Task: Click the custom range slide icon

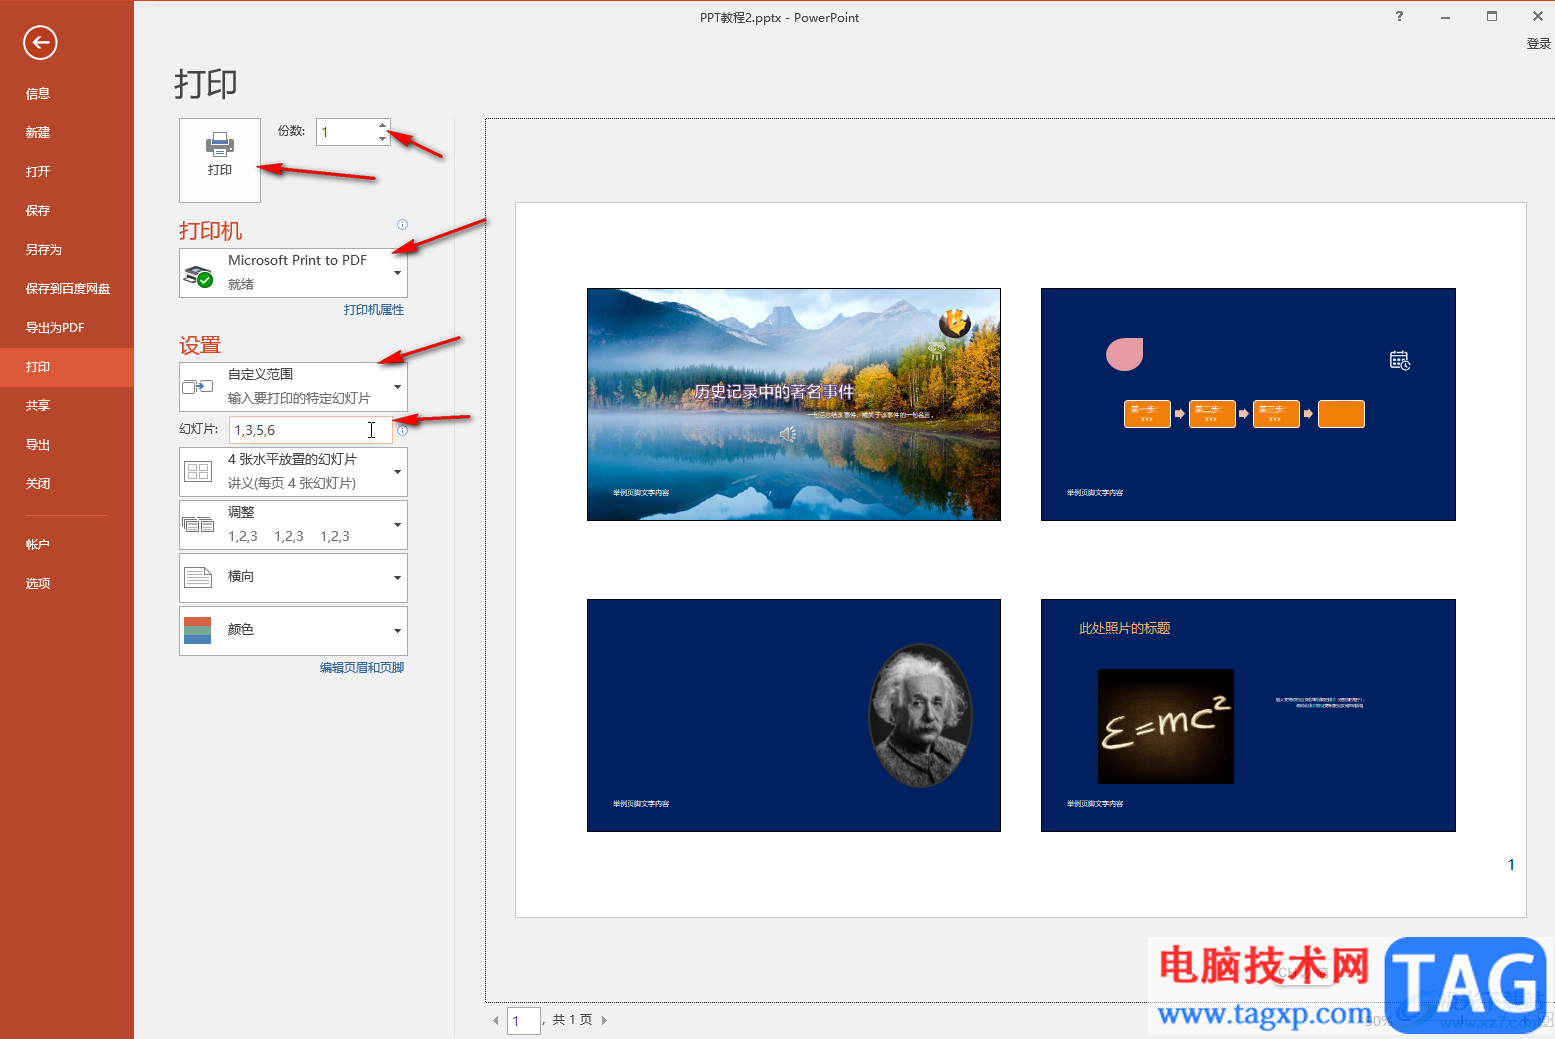Action: [x=198, y=386]
